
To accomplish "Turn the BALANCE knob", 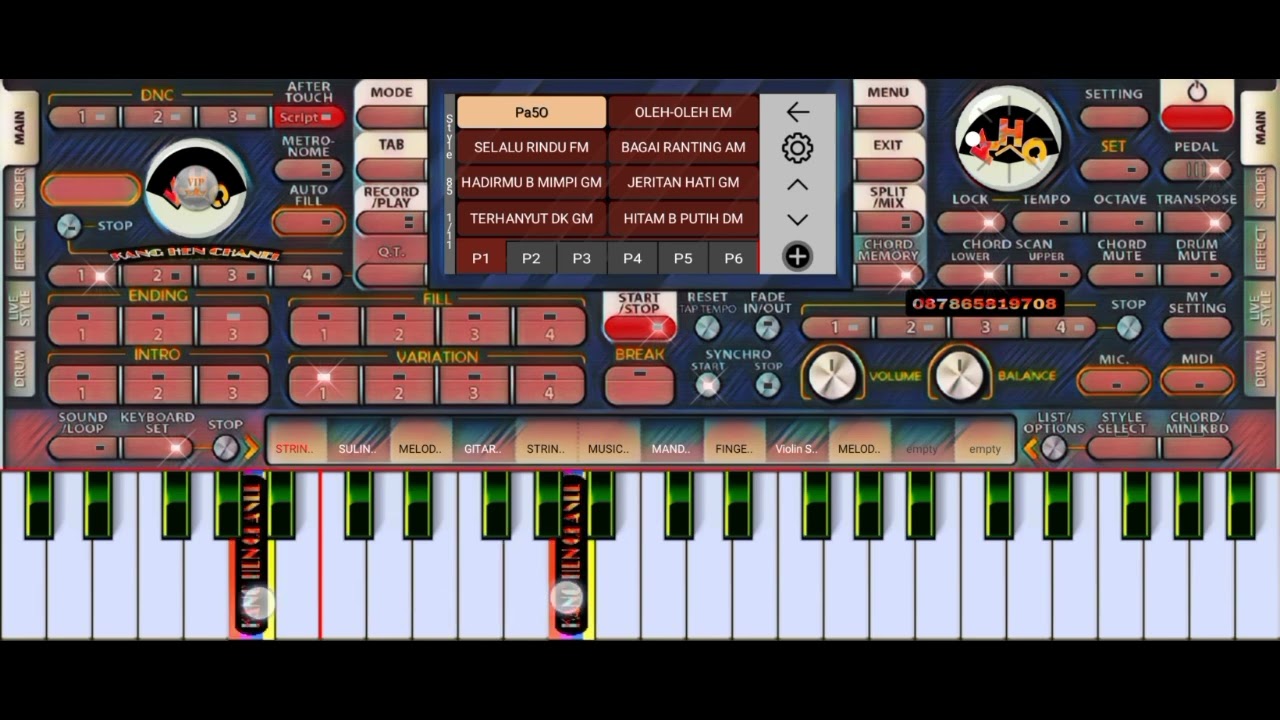I will click(x=959, y=375).
